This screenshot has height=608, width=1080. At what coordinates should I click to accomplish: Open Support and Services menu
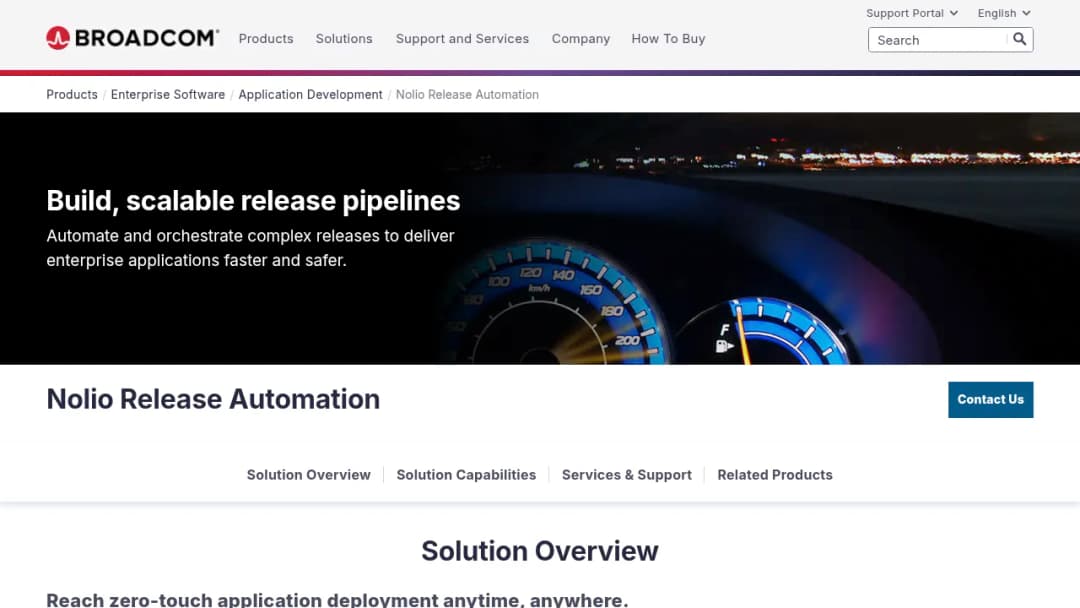point(462,39)
